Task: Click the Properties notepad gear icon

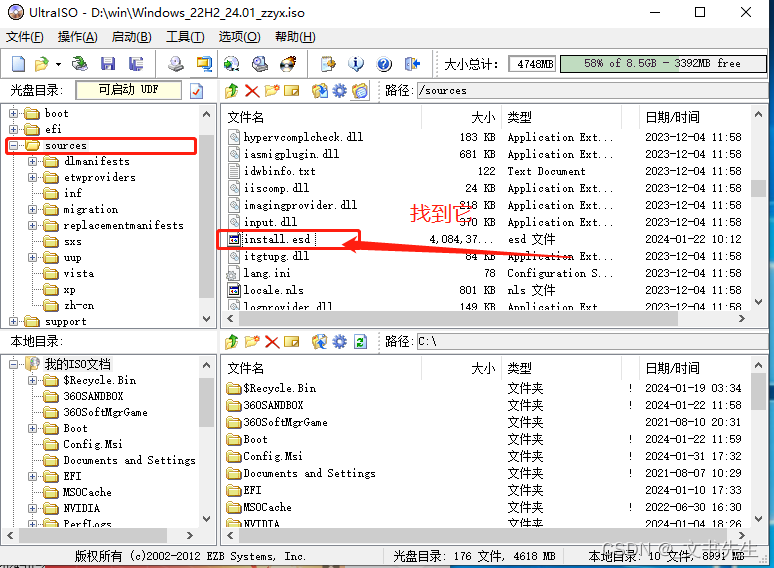Action: point(328,64)
